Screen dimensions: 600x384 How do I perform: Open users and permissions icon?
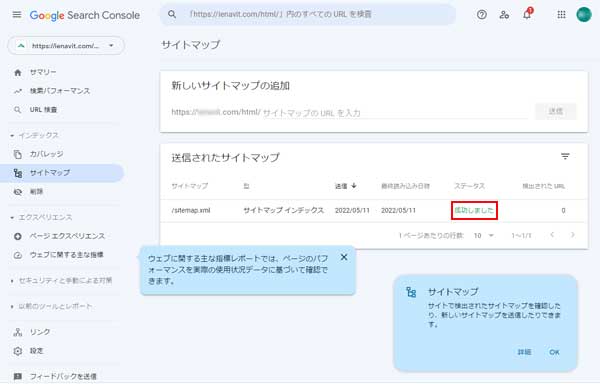tap(504, 15)
